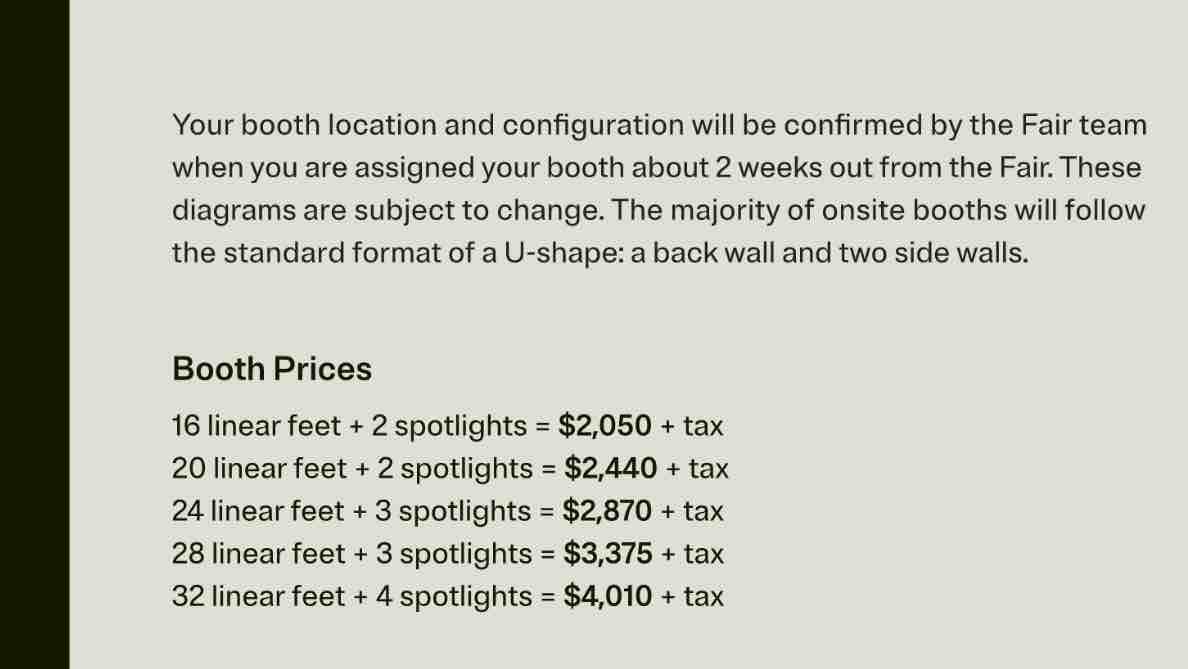Viewport: 1188px width, 669px height.
Task: Click the 24 linear feet pricing line
Action: pos(448,511)
